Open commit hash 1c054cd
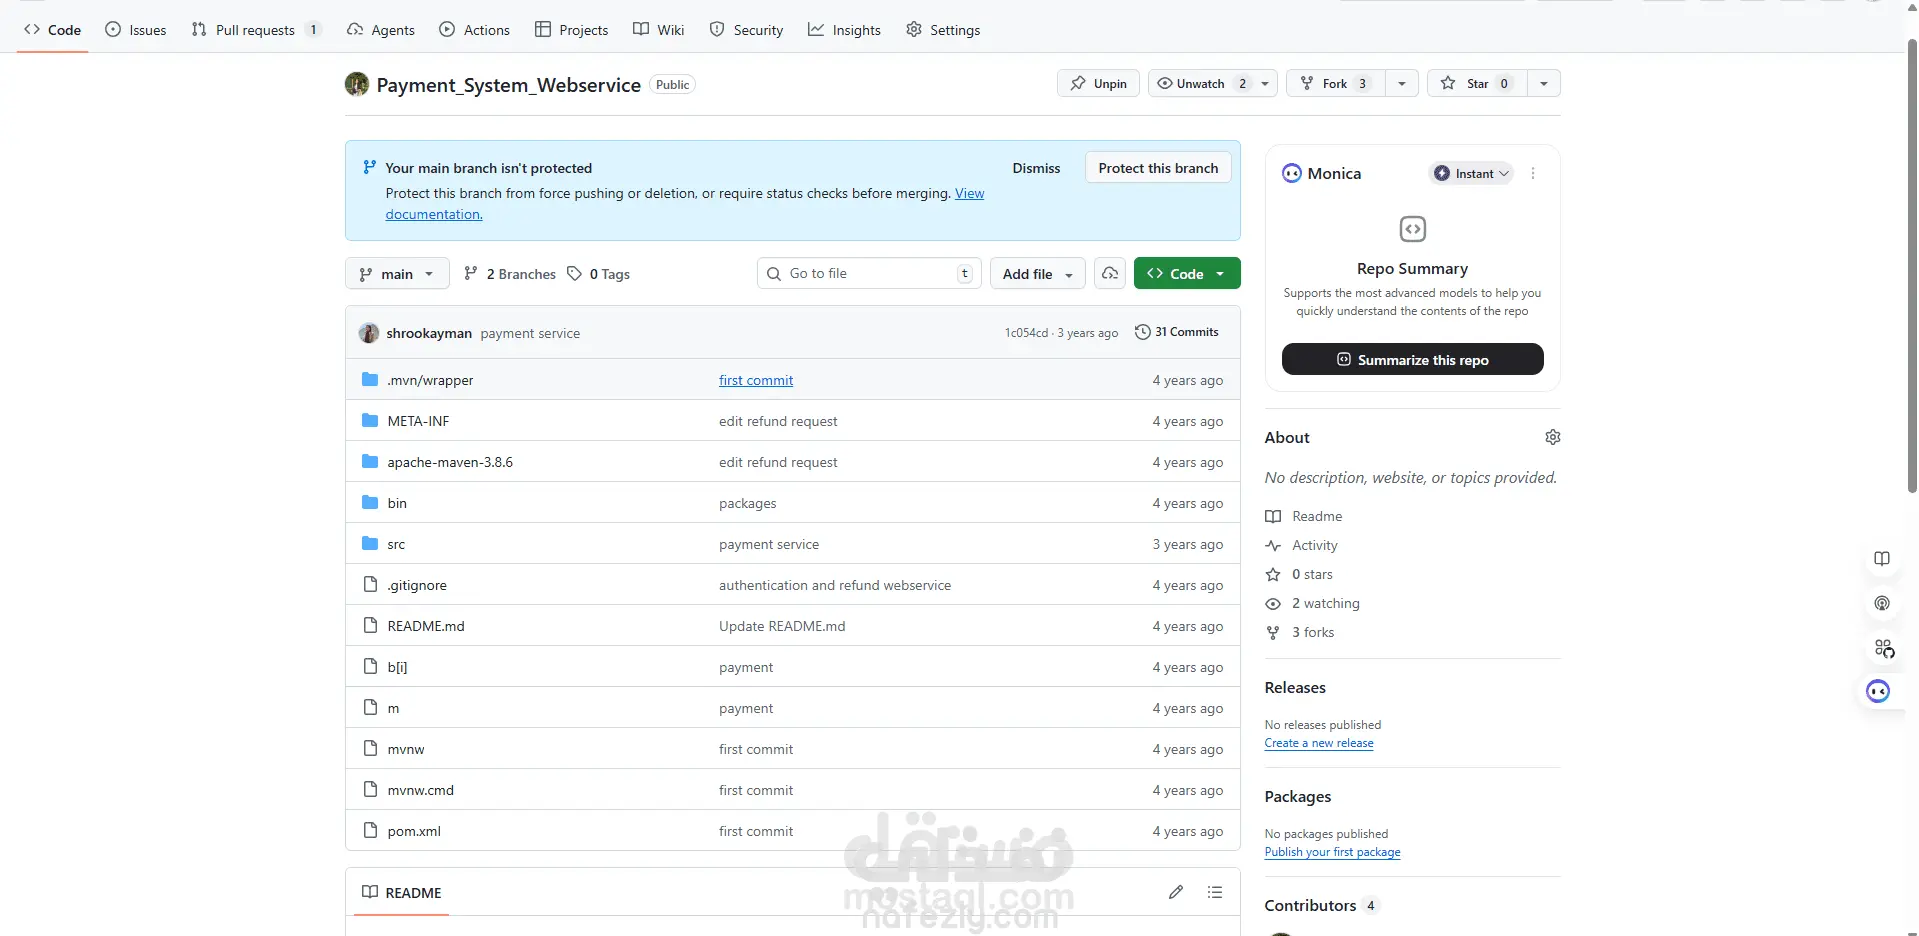 (1026, 333)
